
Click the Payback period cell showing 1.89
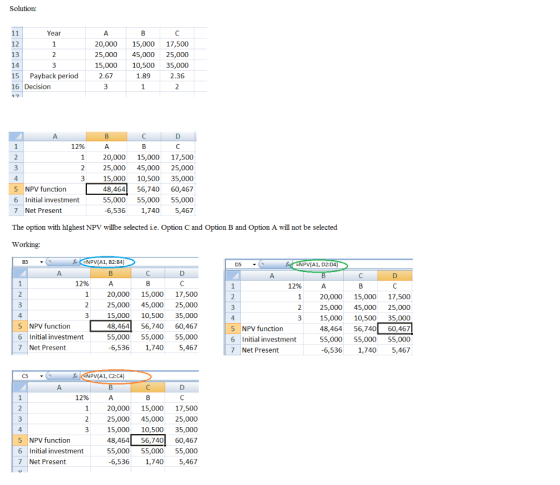point(143,76)
